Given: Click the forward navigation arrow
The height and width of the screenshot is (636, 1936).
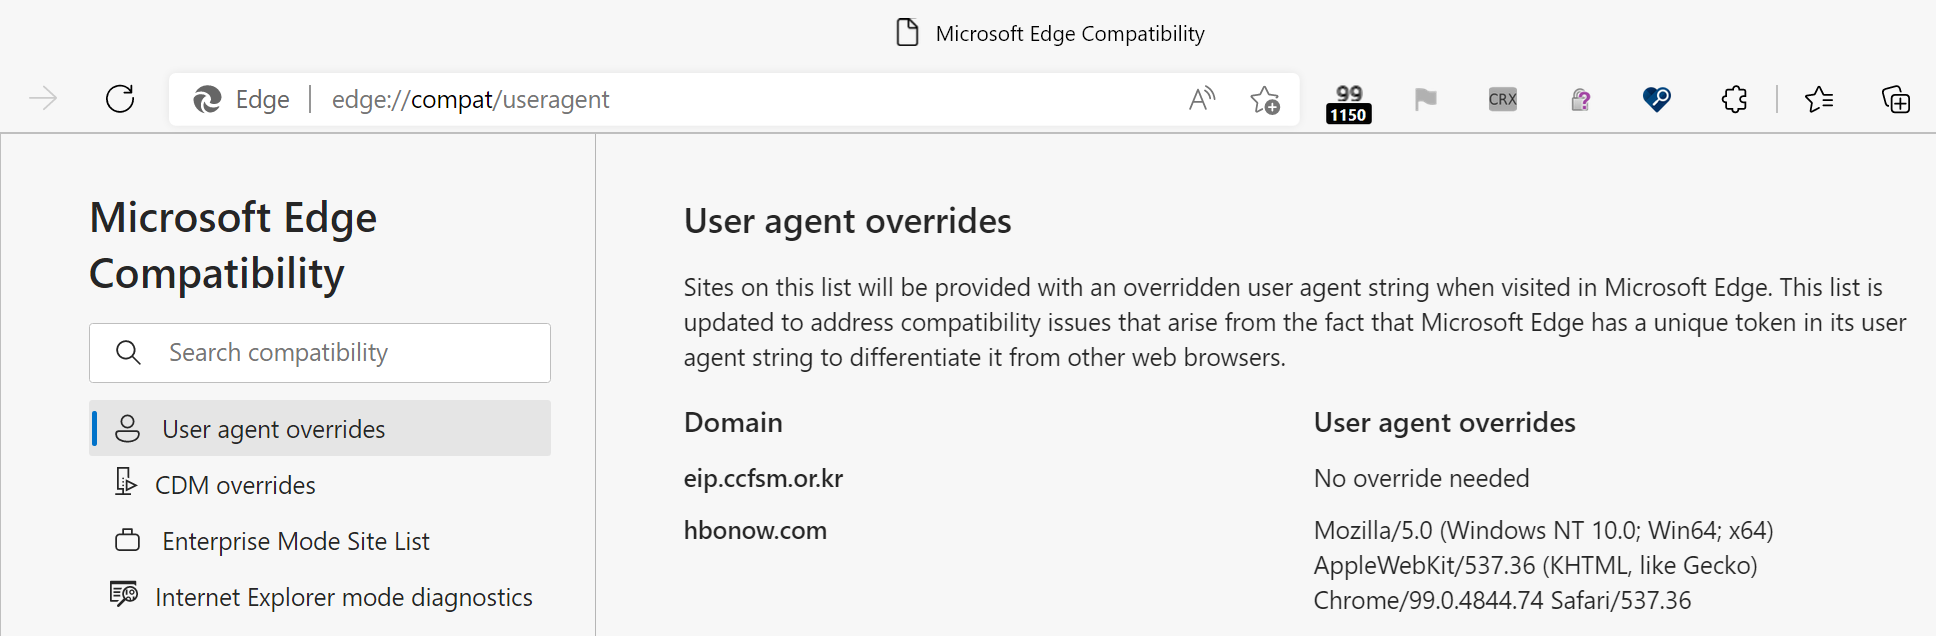Looking at the screenshot, I should [44, 98].
